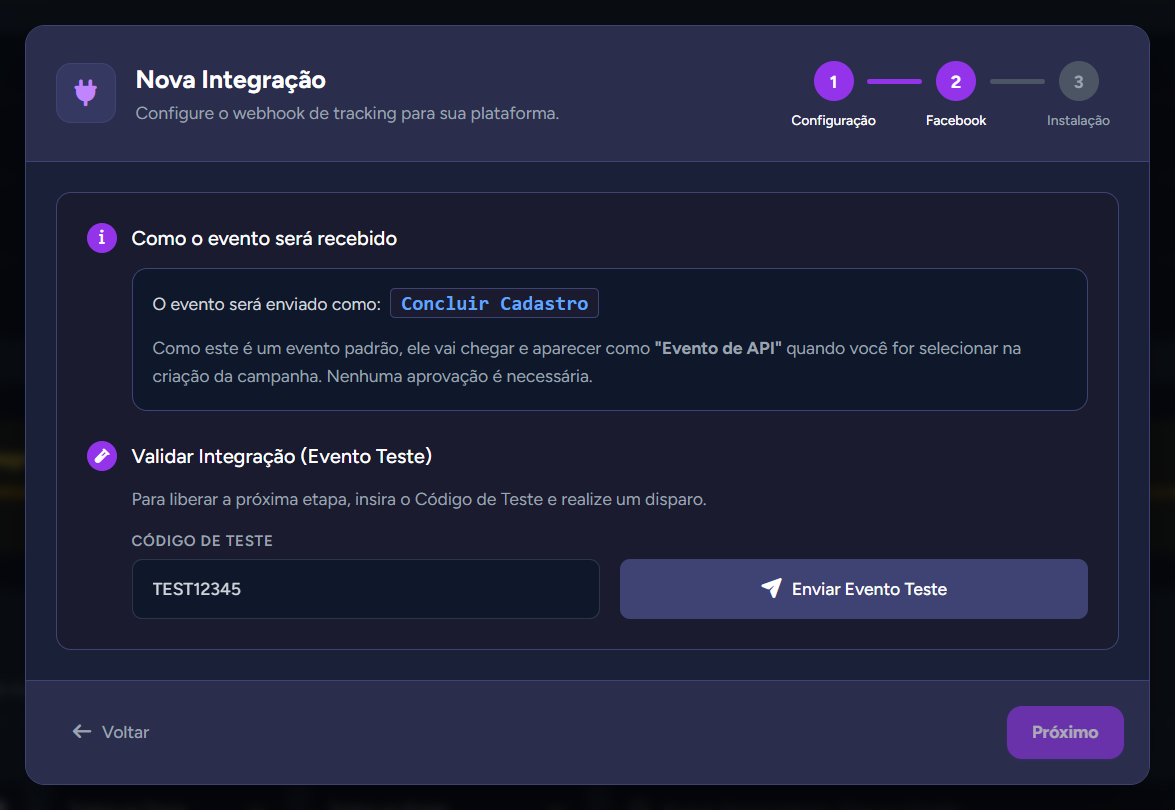Click the Facebook step label
Screen dimensions: 1175x810
point(955,121)
